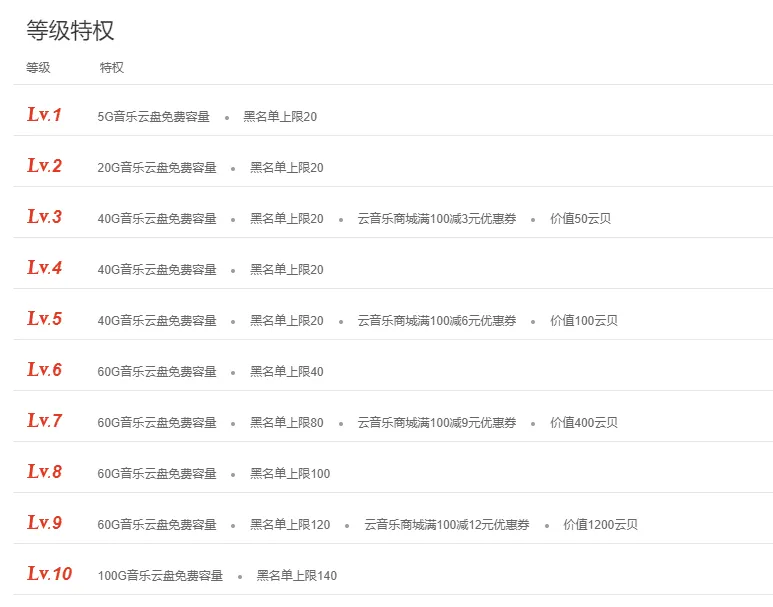Image resolution: width=773 pixels, height=607 pixels.
Task: Click 云音乐商城满100减9元优惠券 text
Action: [437, 423]
